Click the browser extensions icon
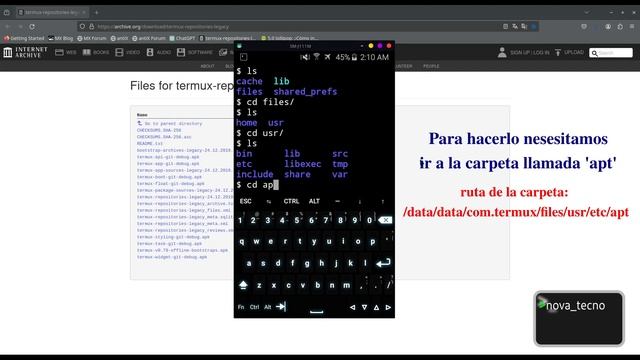This screenshot has height=360, width=640. (x=620, y=27)
